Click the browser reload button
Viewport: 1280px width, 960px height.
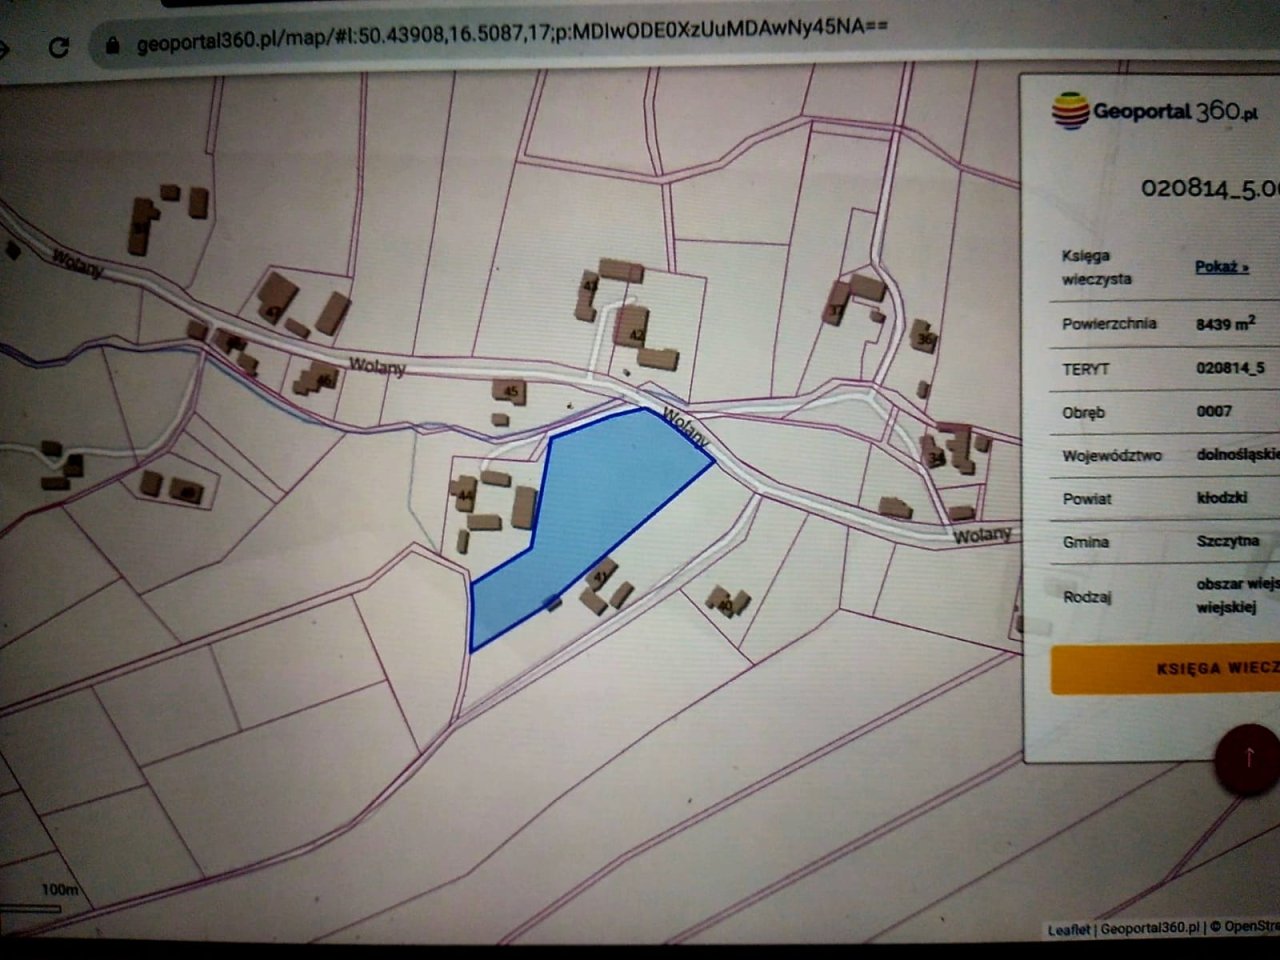(x=58, y=47)
